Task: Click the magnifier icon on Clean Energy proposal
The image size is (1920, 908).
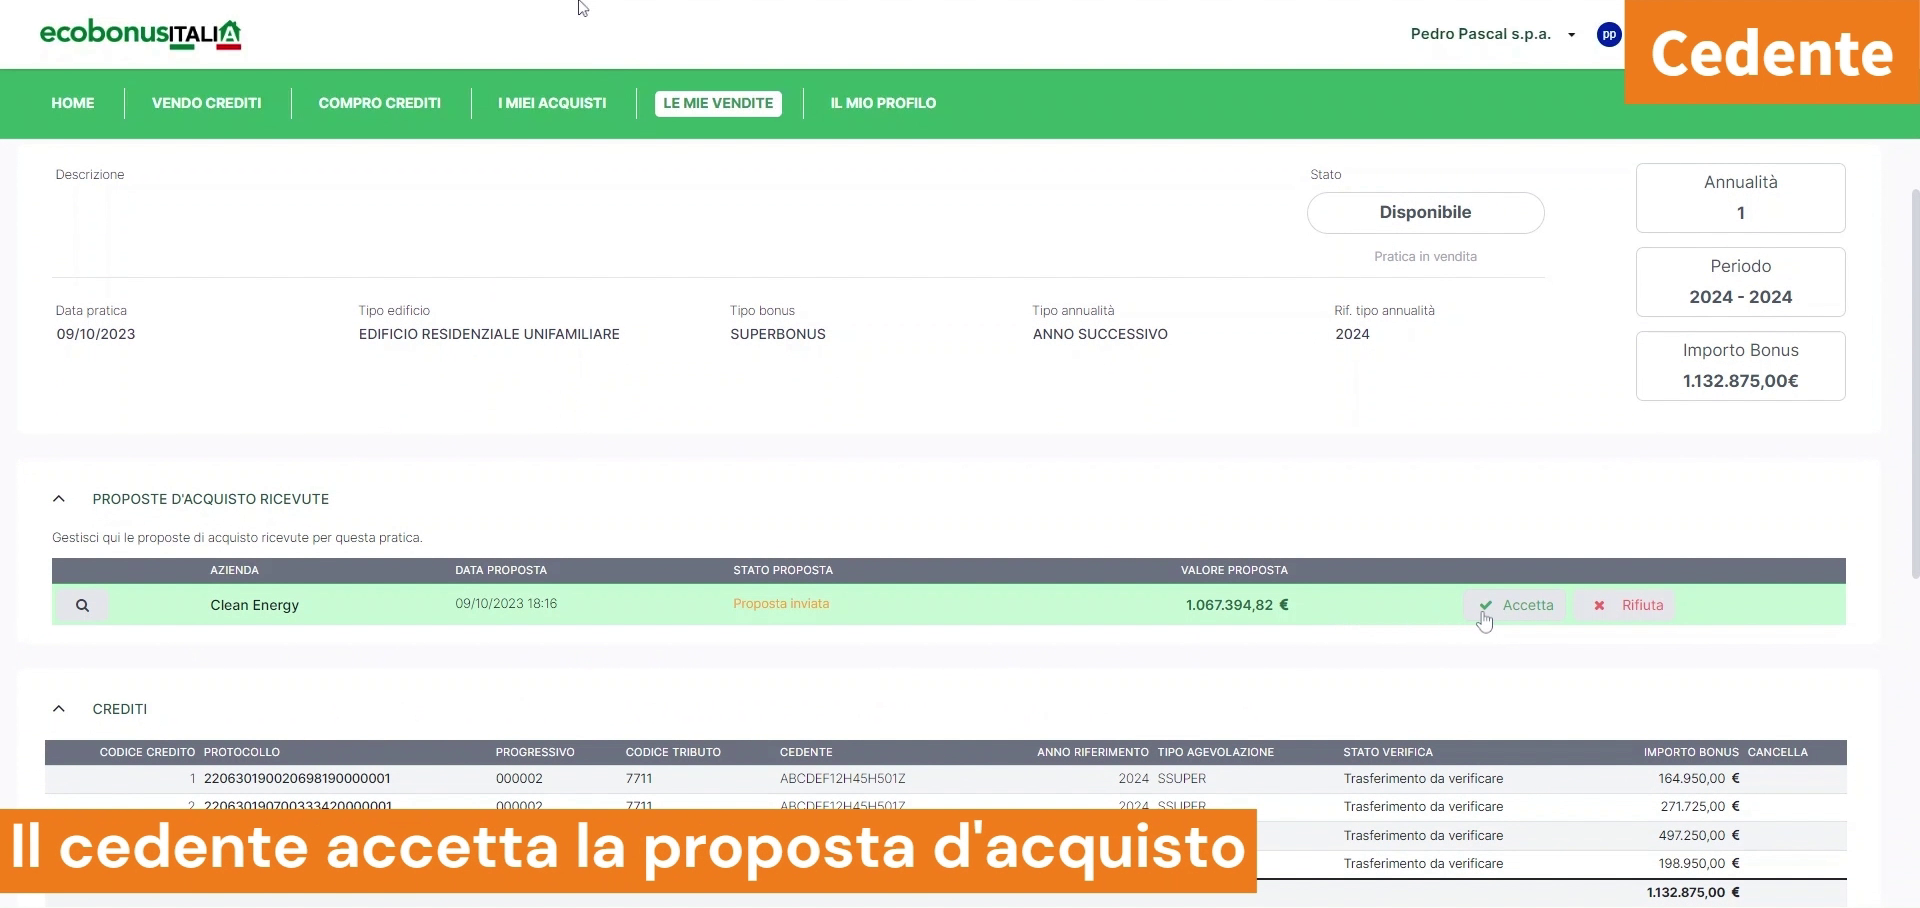Action: 82,605
